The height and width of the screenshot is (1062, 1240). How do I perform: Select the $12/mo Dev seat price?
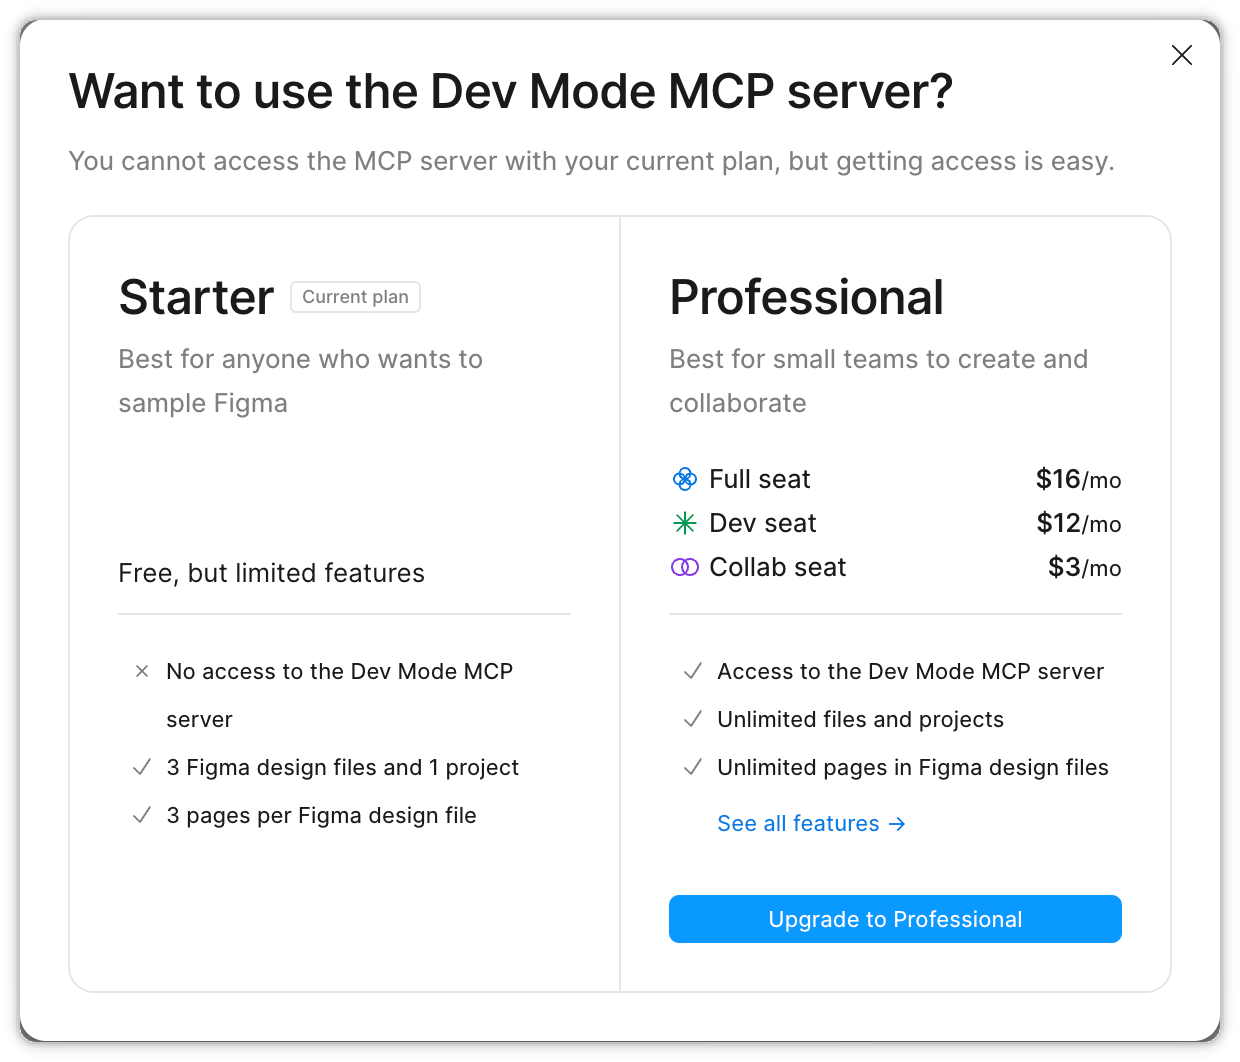(1078, 523)
